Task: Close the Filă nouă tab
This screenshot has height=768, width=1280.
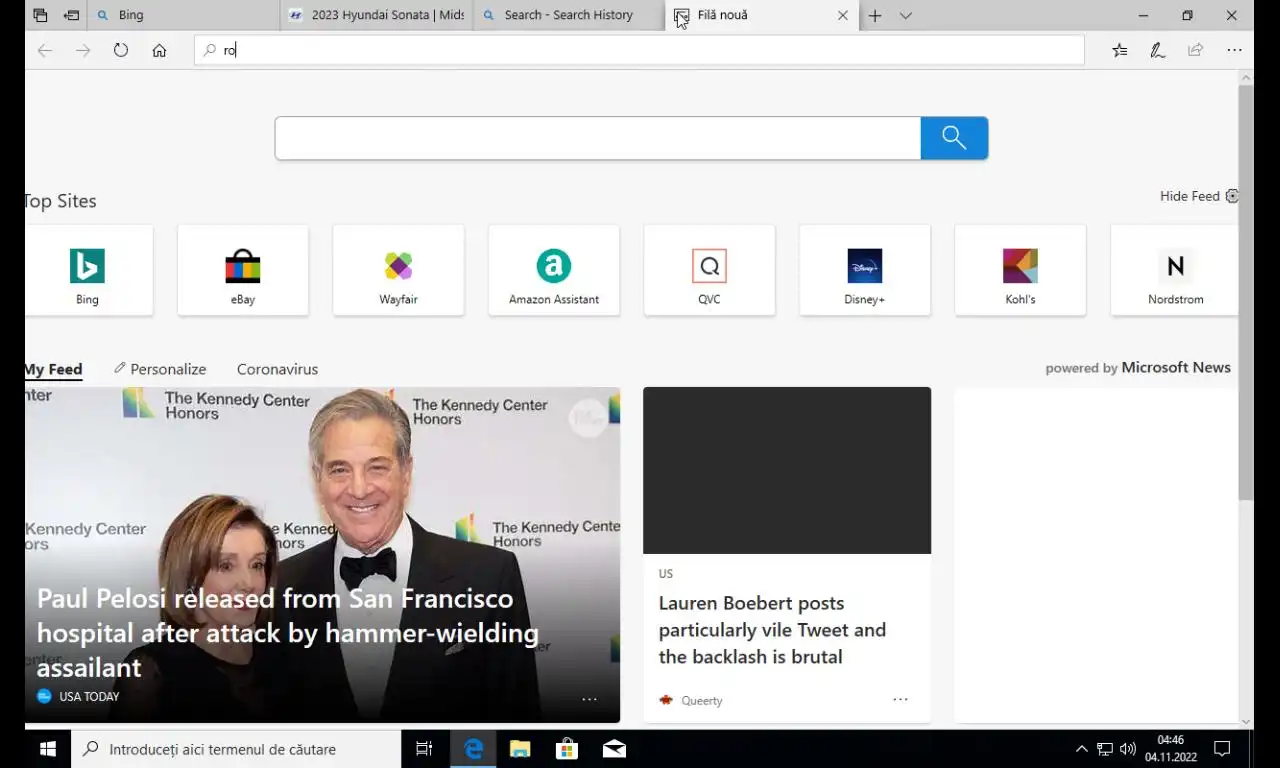Action: pyautogui.click(x=843, y=15)
